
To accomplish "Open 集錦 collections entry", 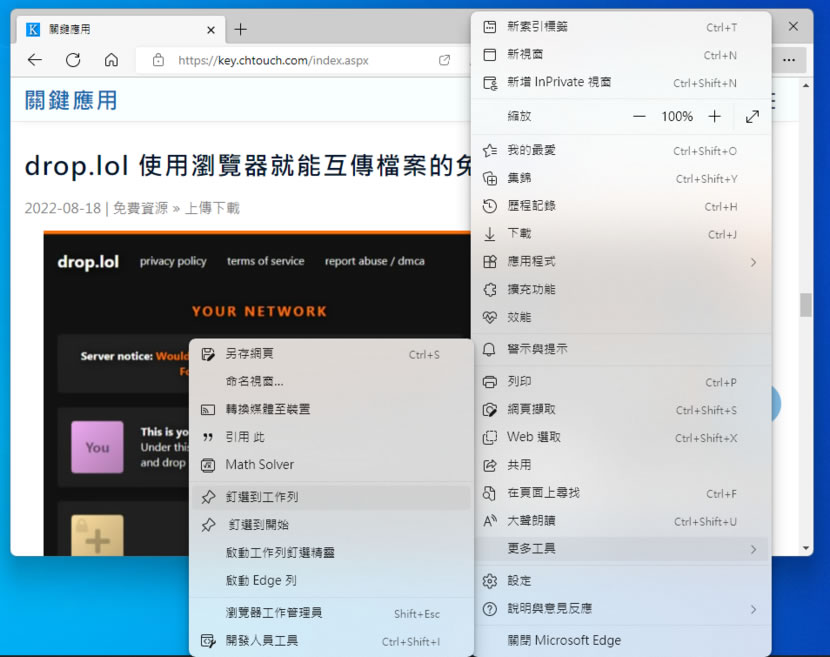I will click(621, 178).
